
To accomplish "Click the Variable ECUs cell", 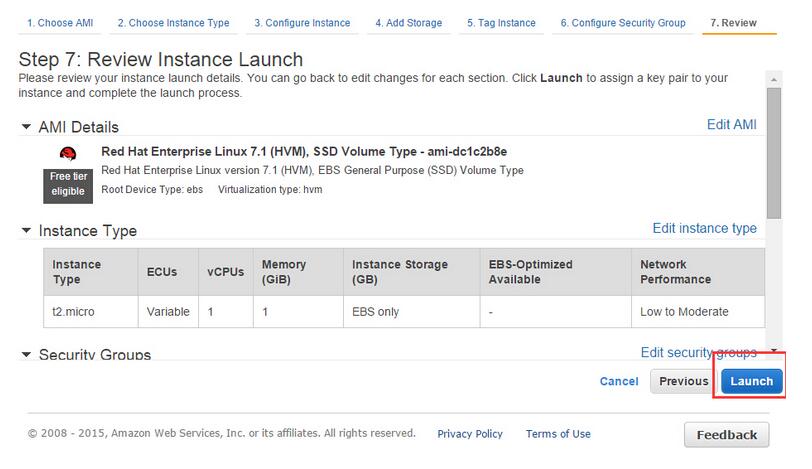I will pos(168,312).
